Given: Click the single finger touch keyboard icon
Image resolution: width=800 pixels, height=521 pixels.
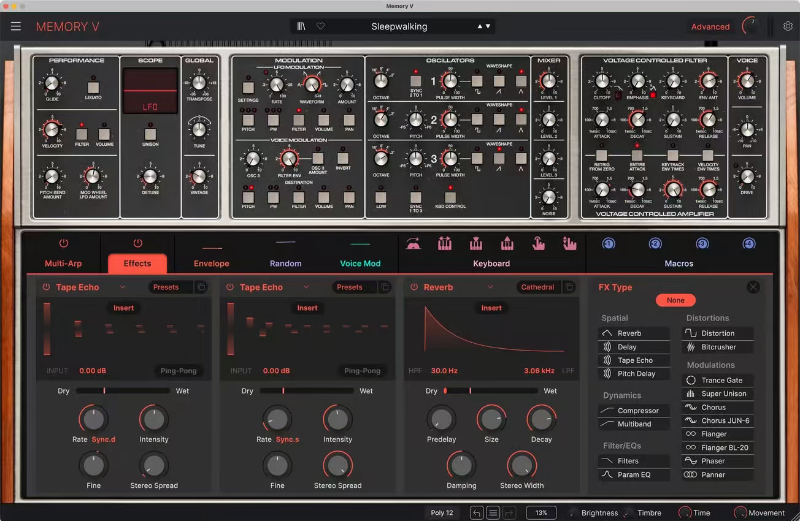Looking at the screenshot, I should coord(538,244).
